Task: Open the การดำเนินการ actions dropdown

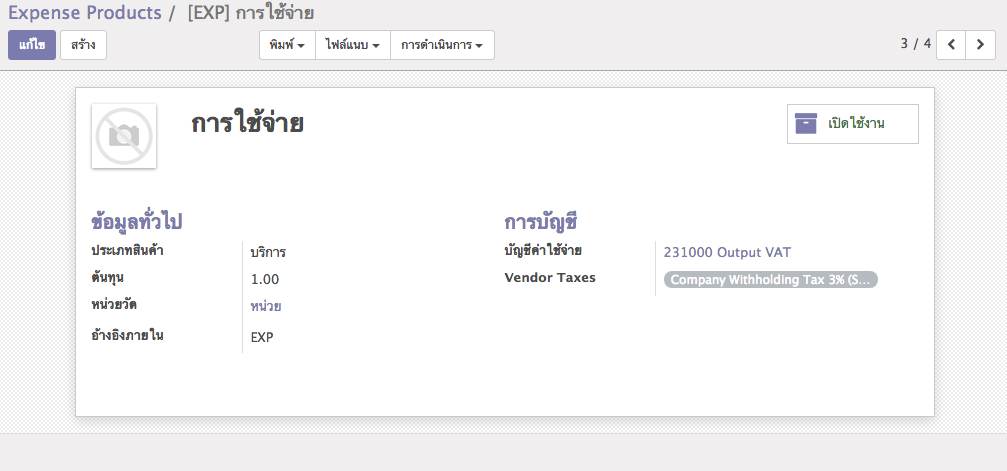Action: (441, 45)
